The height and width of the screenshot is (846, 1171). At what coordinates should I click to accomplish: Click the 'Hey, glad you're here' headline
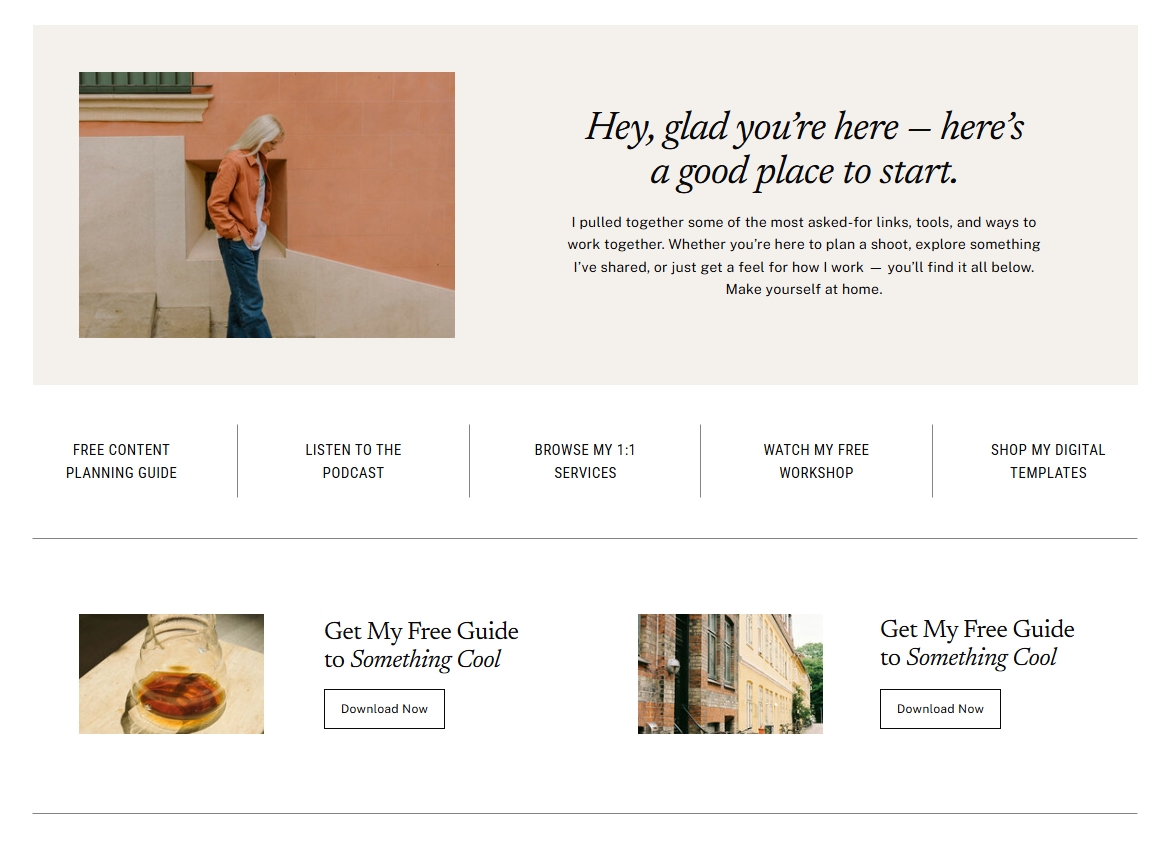coord(804,126)
